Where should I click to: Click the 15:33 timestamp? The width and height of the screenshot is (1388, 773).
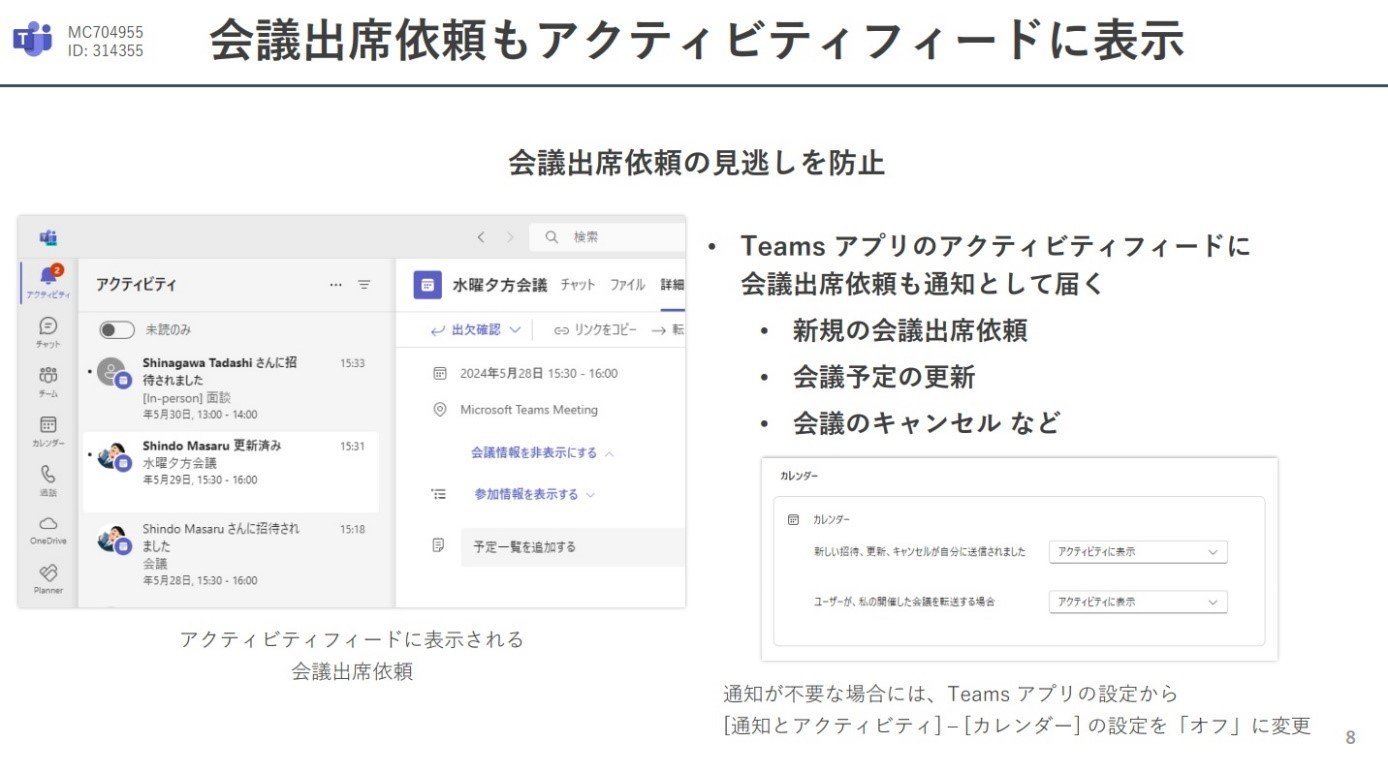[x=352, y=363]
